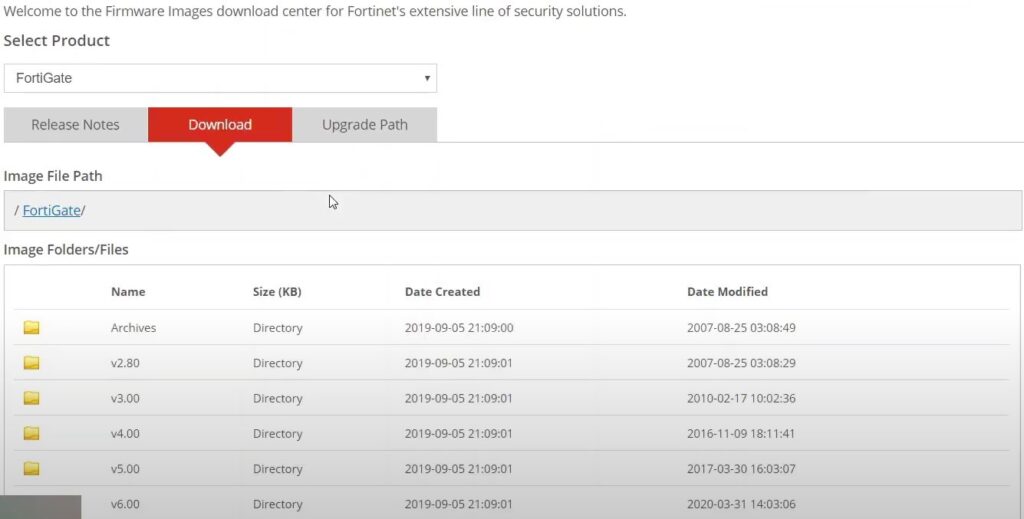Select modified date 2017-03-30 16:03:07
1024x519 pixels.
pyautogui.click(x=741, y=469)
